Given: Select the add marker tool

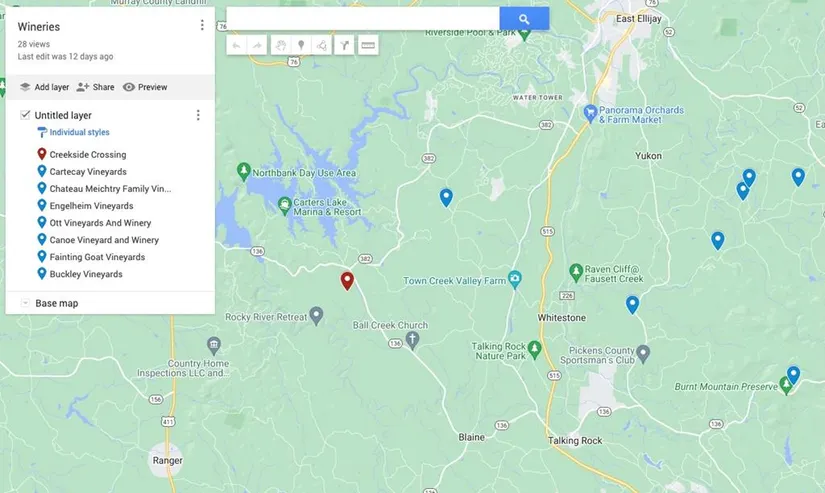Looking at the screenshot, I should coord(301,45).
